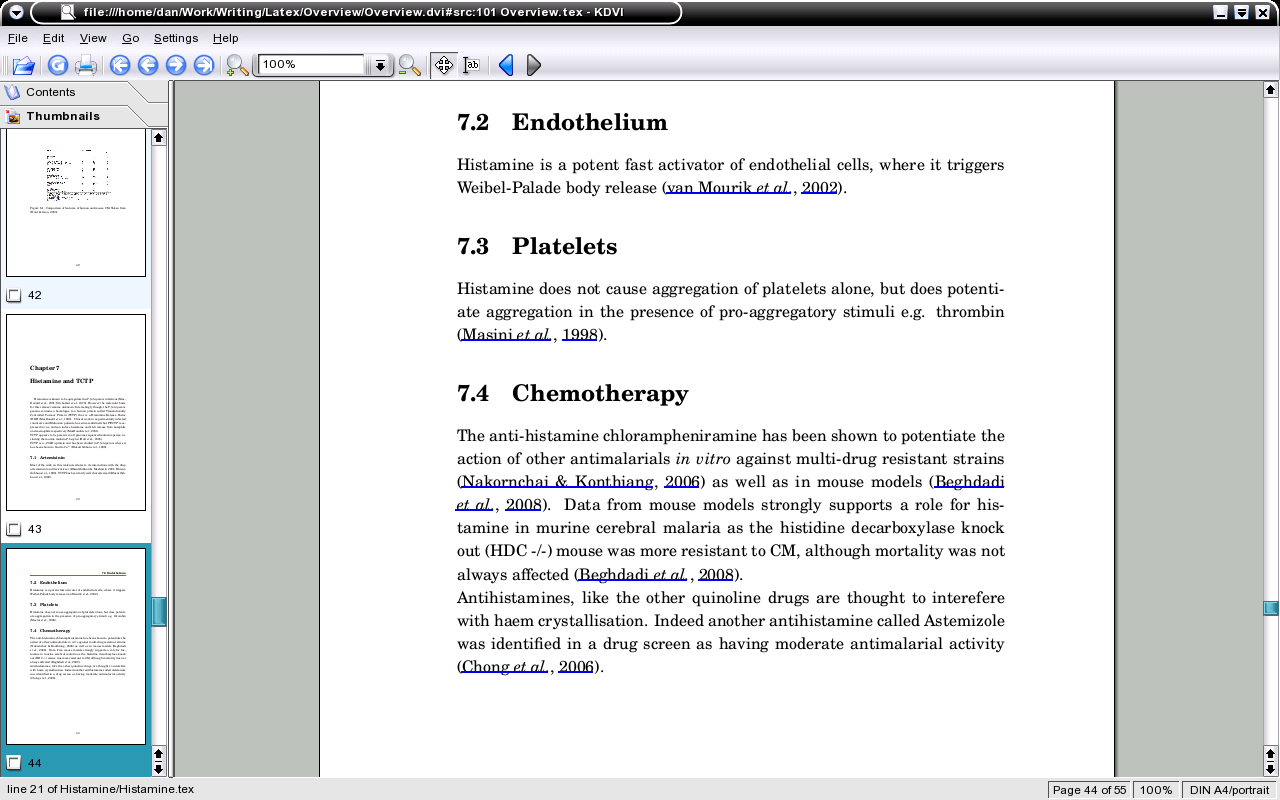Open the Go menu
Screen dimensions: 1280x800
(131, 38)
